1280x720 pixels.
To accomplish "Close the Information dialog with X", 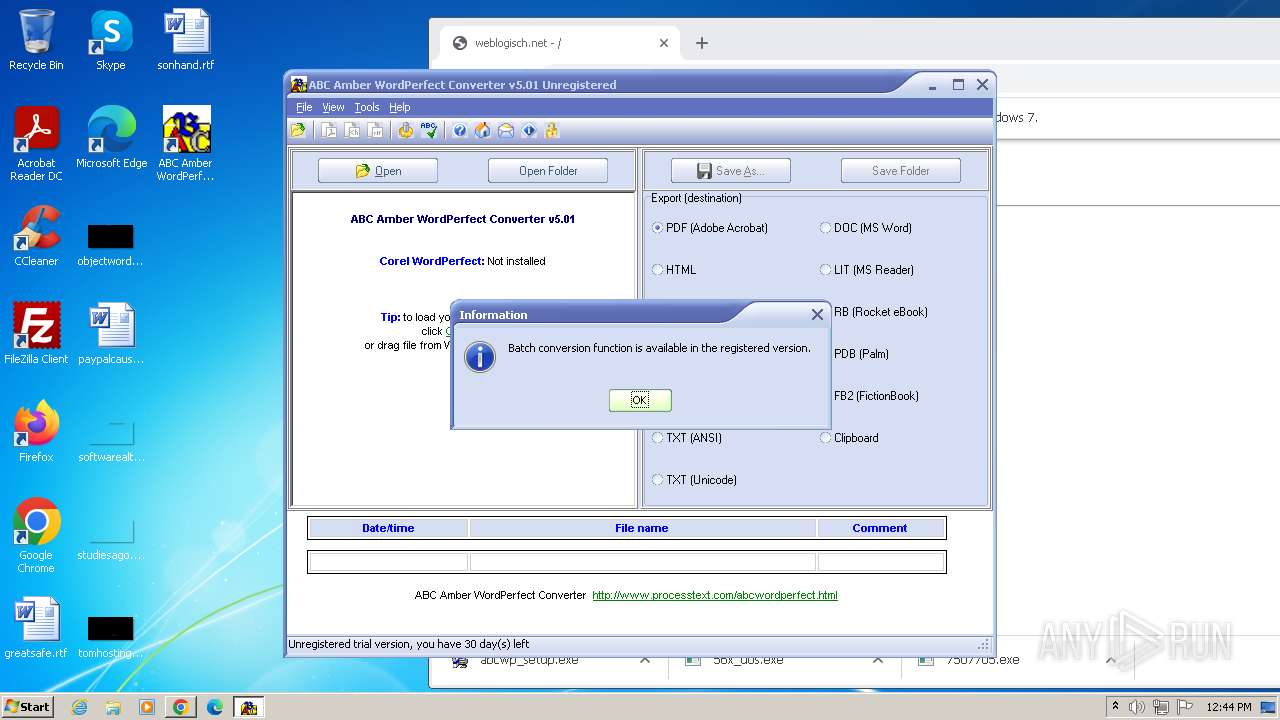I will [x=817, y=314].
